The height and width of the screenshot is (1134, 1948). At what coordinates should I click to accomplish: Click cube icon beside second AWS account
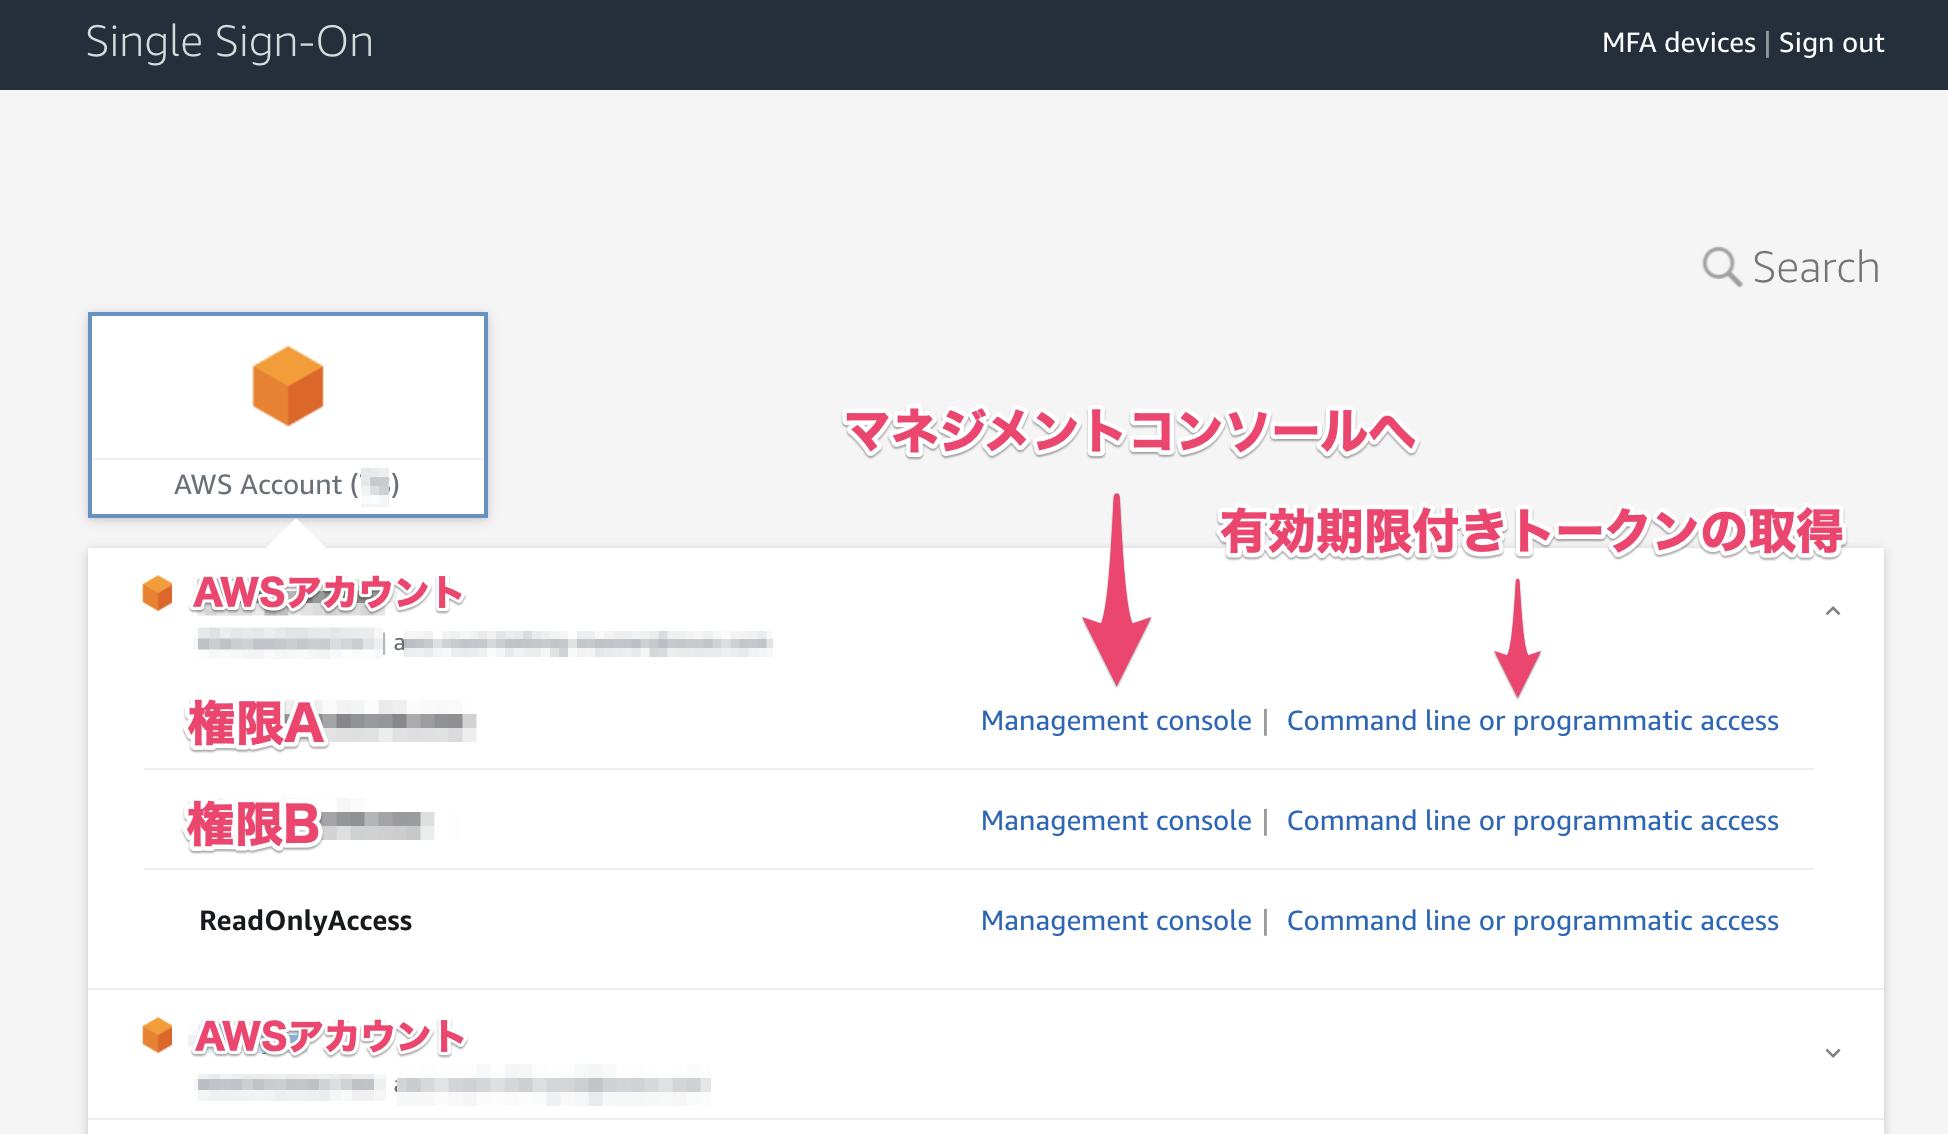(158, 1035)
